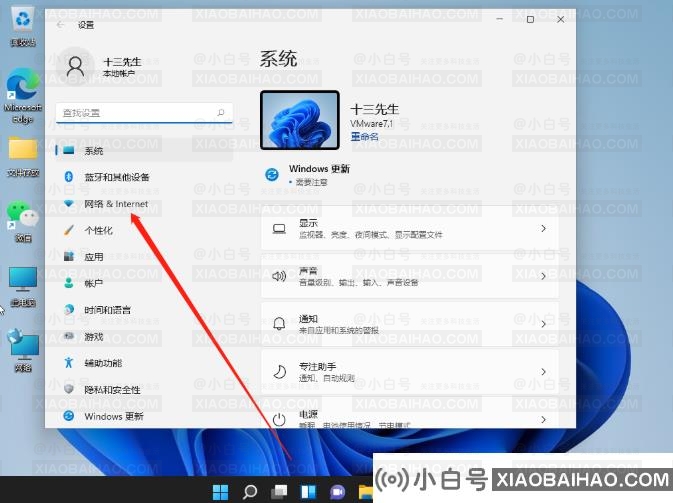The width and height of the screenshot is (673, 503).
Task: Click the Windows update sync icon
Action: tap(272, 175)
